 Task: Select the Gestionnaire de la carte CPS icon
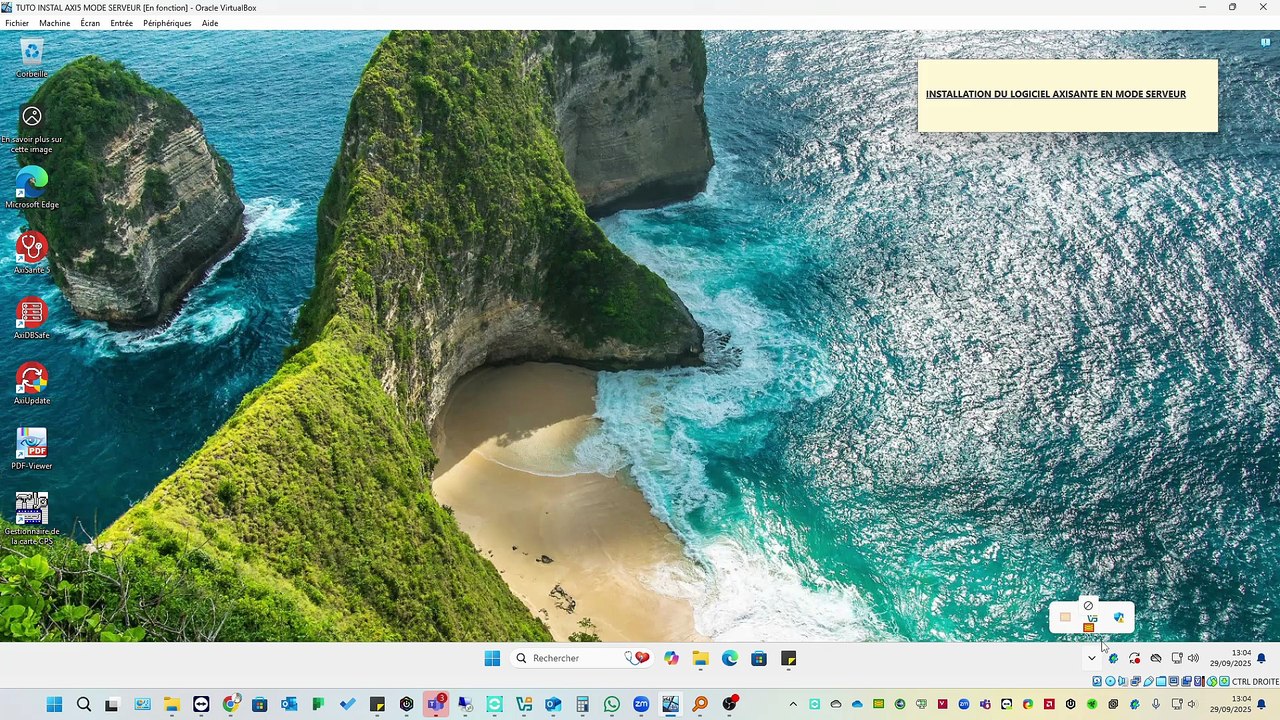click(x=32, y=519)
